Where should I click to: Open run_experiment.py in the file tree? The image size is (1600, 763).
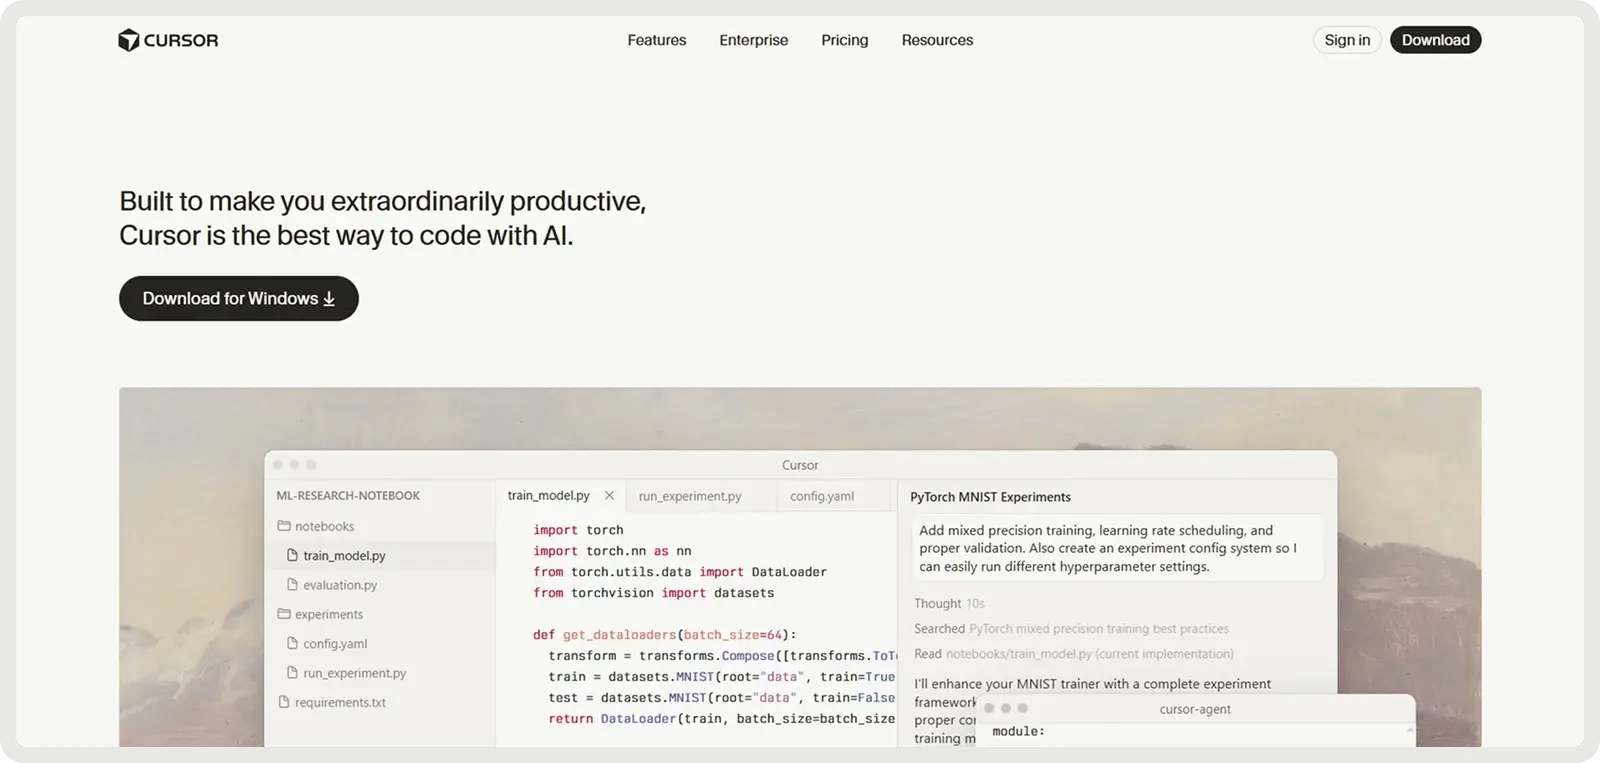click(354, 673)
